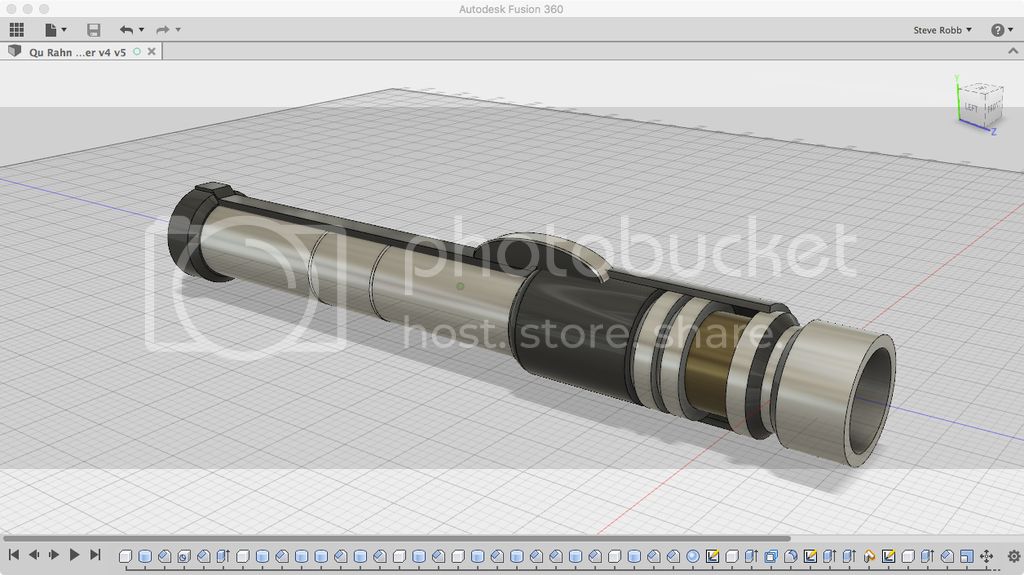Screen dimensions: 1024x575
Task: Undo the last action
Action: [x=126, y=29]
